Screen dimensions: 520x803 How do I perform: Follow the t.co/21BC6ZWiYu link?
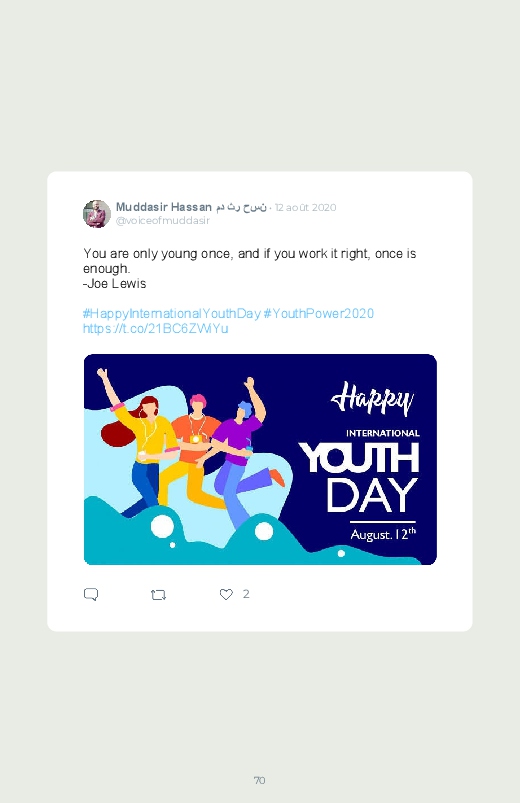(156, 328)
